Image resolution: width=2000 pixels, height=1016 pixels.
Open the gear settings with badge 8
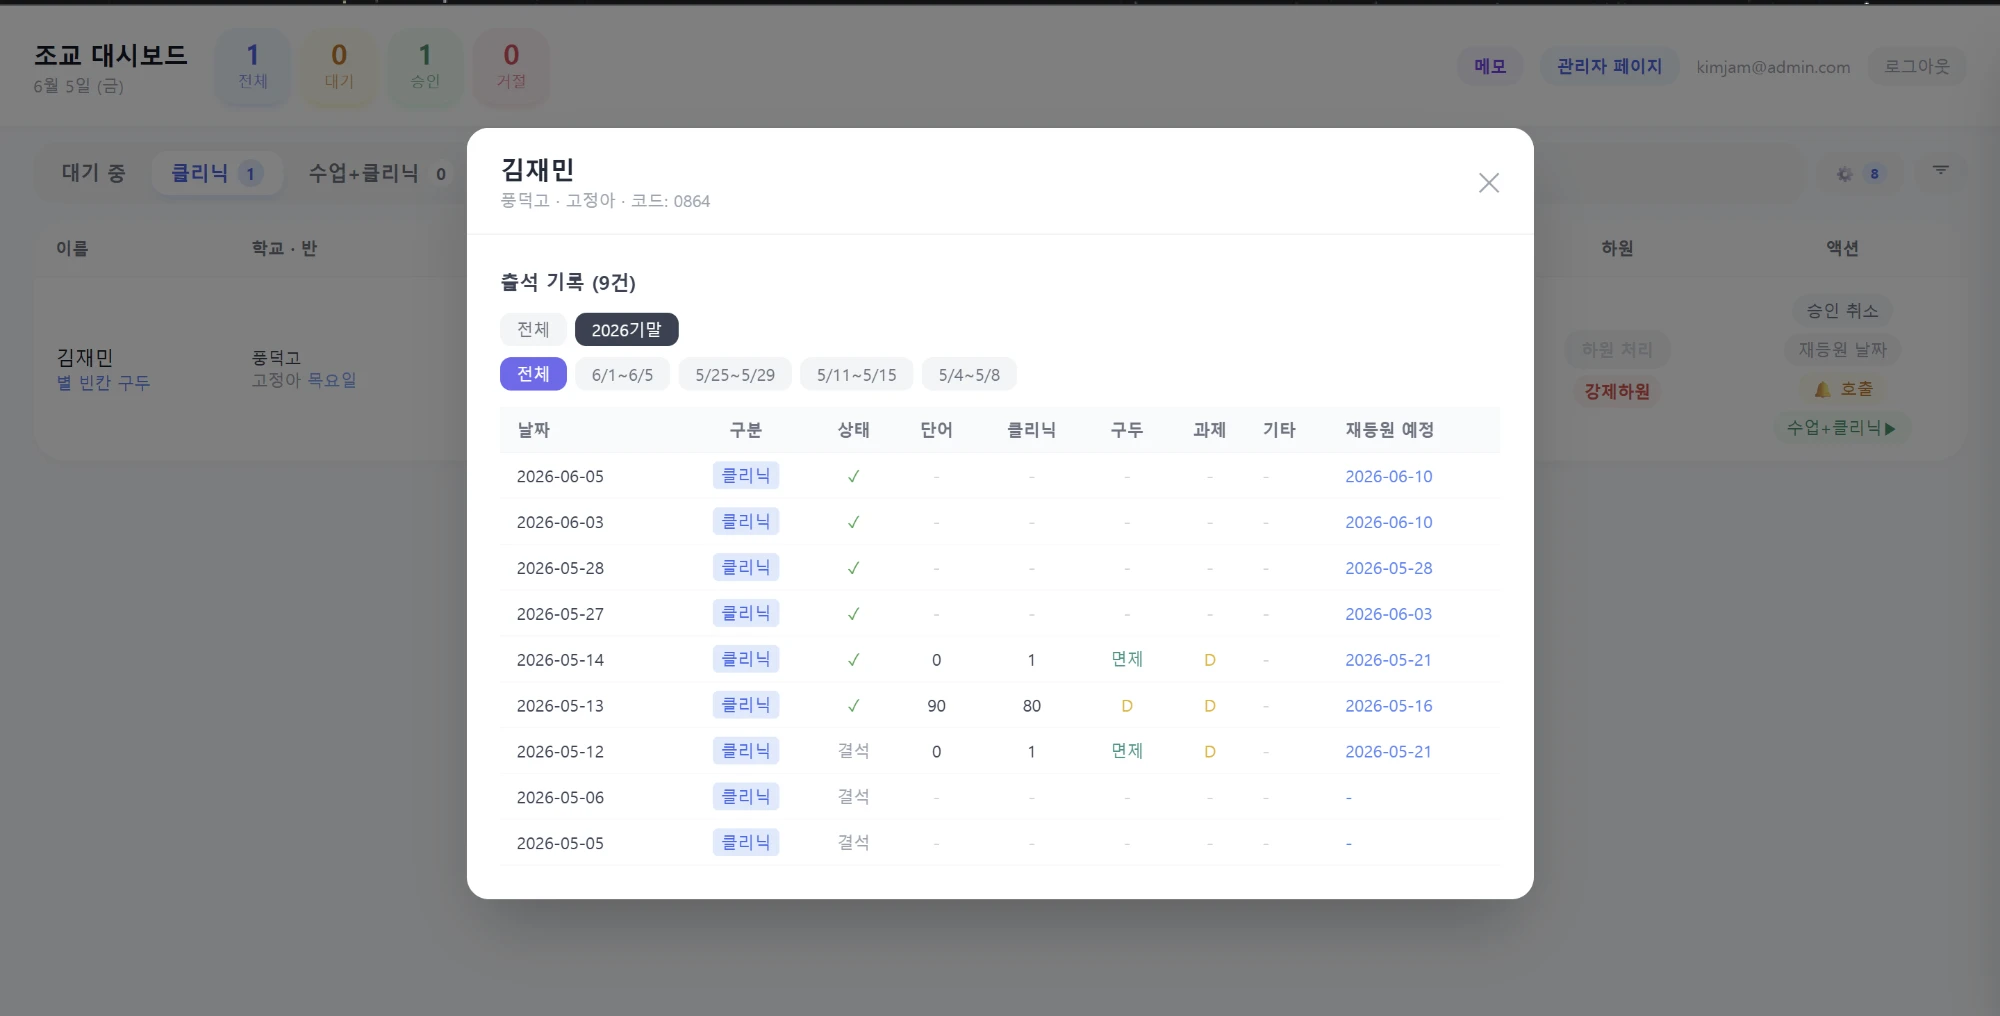(x=1859, y=174)
